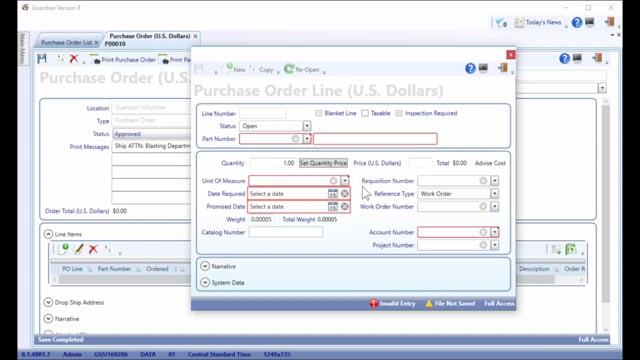The image size is (640, 360).
Task: Click the Invalid Entry status indicator
Action: tap(392, 304)
